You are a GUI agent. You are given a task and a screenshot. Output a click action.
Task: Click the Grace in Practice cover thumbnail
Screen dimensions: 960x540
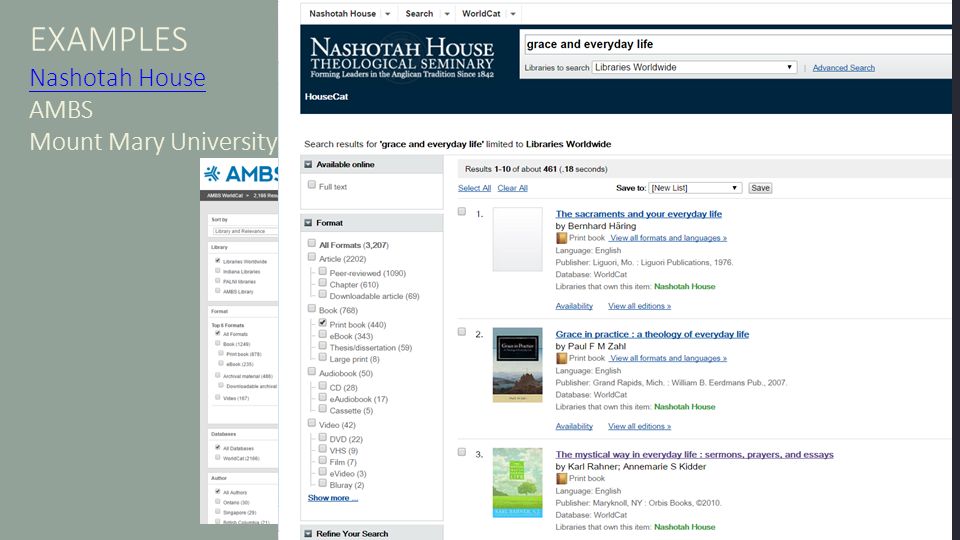[517, 365]
